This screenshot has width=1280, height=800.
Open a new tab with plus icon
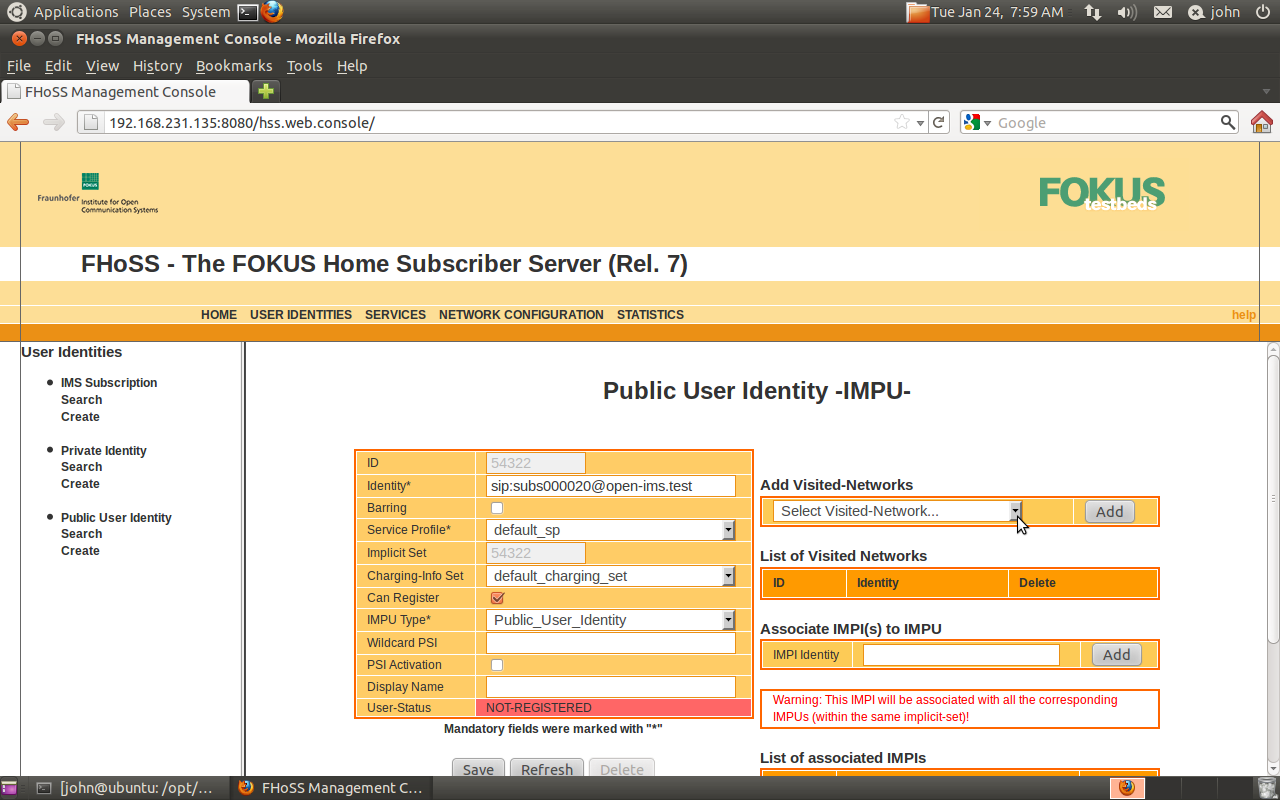click(266, 91)
